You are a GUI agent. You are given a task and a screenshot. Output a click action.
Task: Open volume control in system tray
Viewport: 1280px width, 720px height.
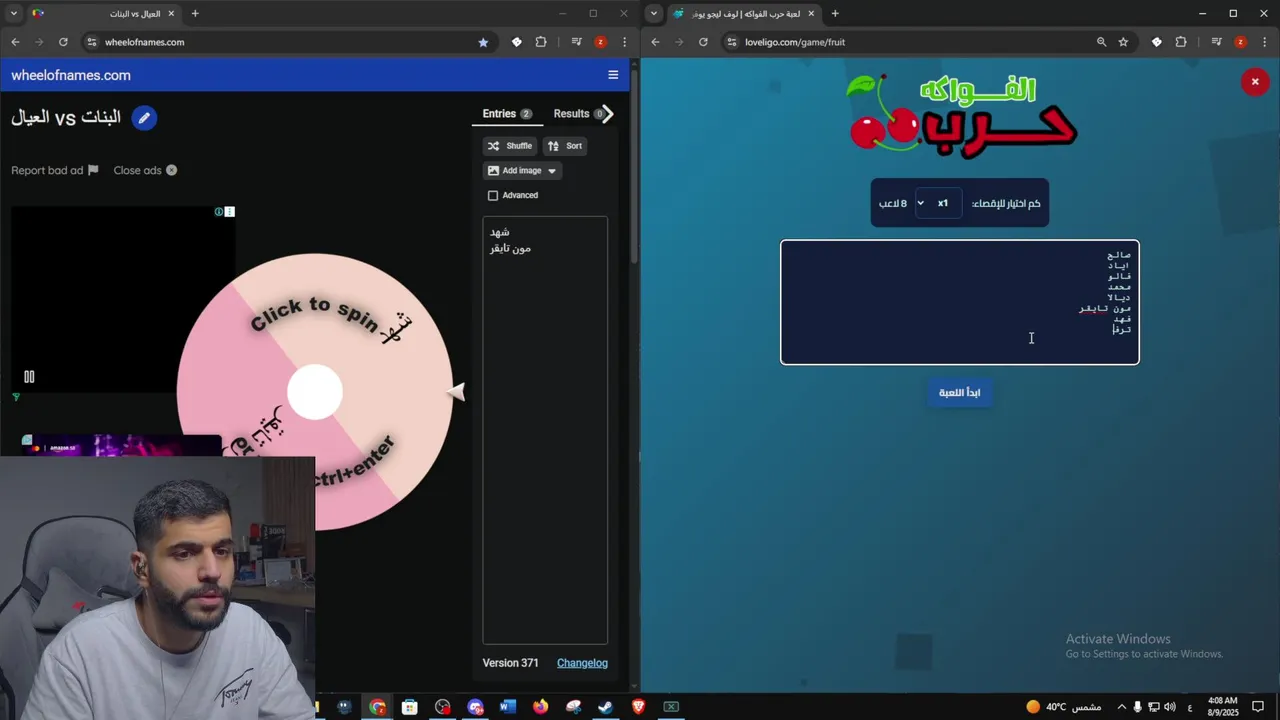tap(1170, 707)
